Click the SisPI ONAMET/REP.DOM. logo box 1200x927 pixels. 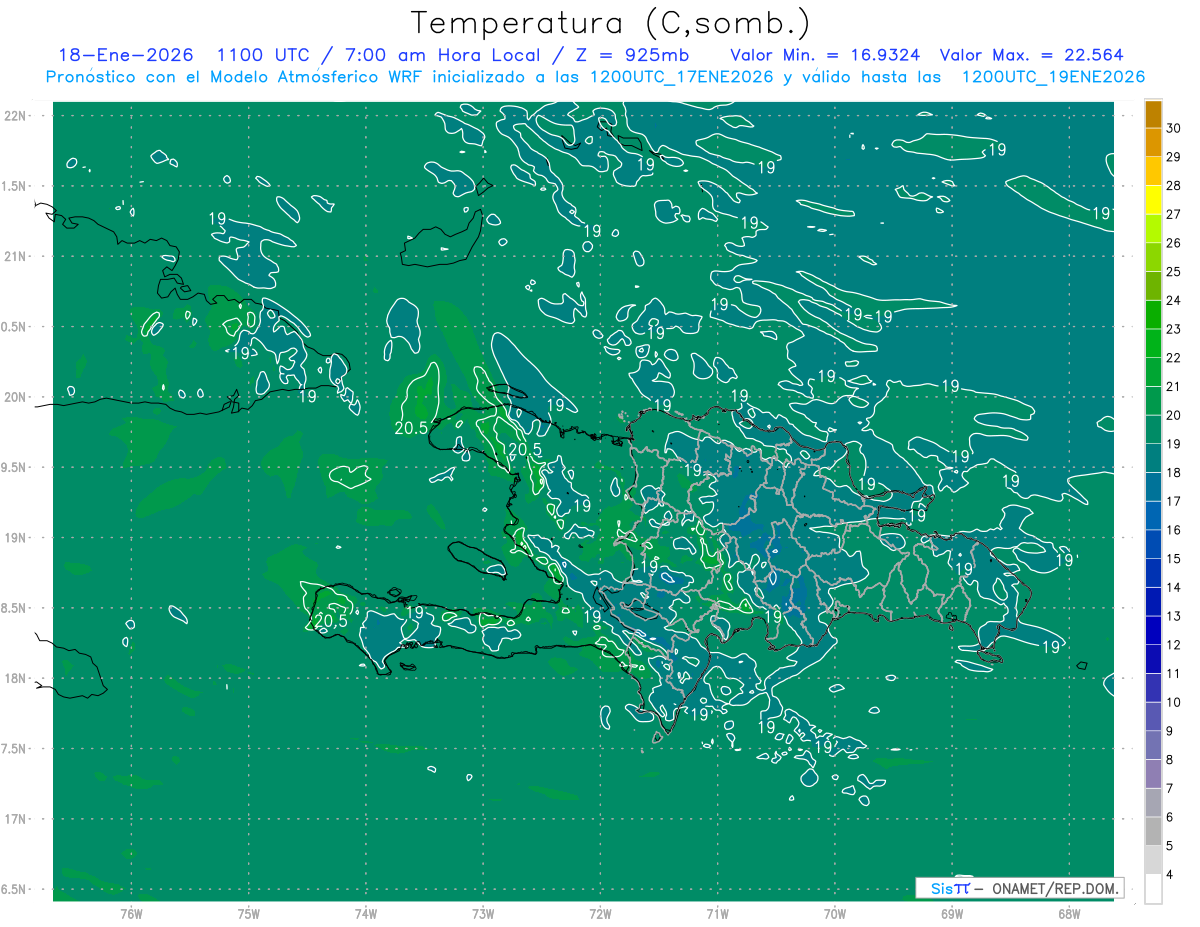click(x=1019, y=888)
